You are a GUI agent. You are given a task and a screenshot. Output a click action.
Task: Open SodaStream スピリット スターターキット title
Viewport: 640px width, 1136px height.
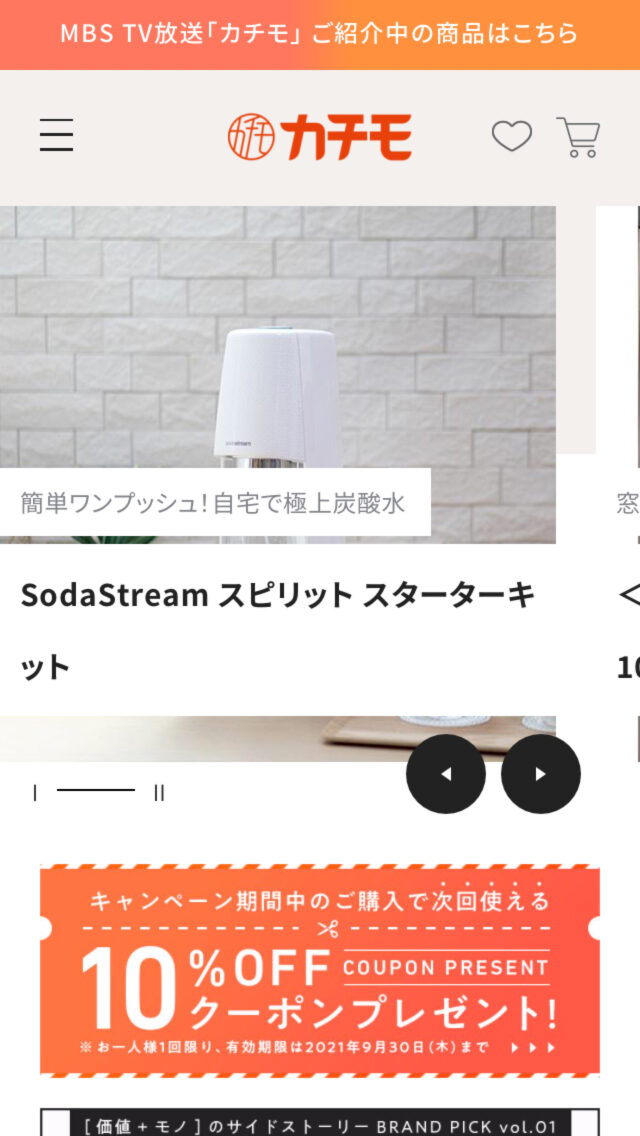tap(278, 630)
